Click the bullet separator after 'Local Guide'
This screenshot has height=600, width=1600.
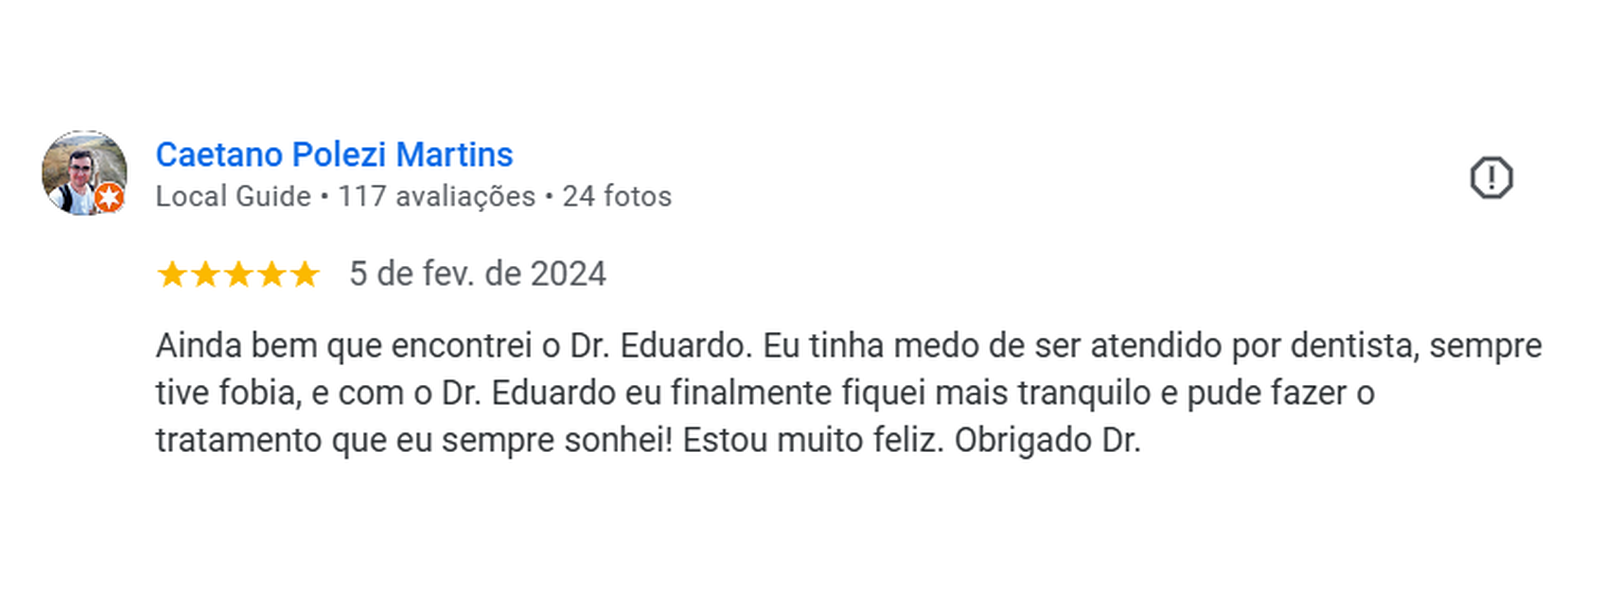pyautogui.click(x=323, y=197)
